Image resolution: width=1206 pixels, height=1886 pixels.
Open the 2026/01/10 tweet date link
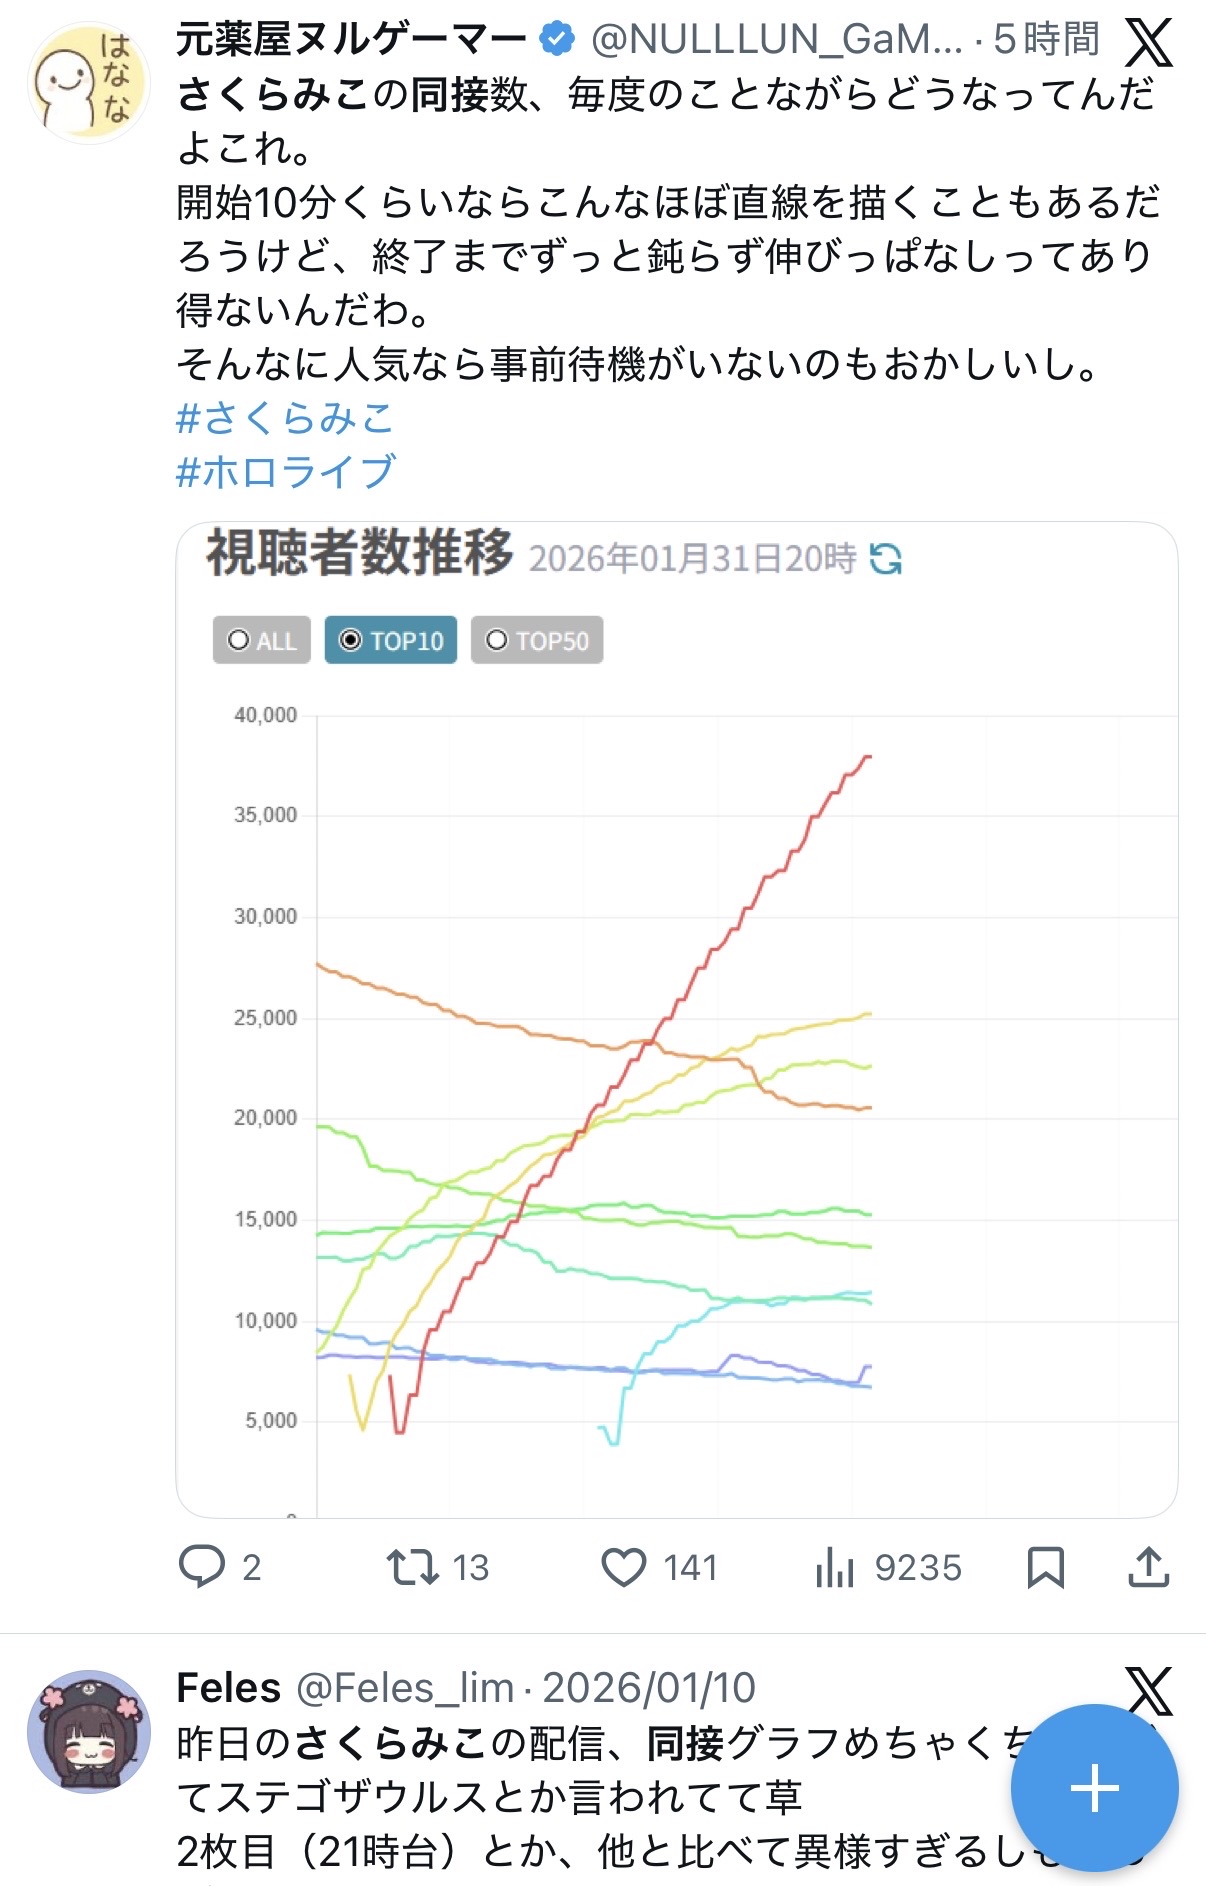coord(649,1688)
